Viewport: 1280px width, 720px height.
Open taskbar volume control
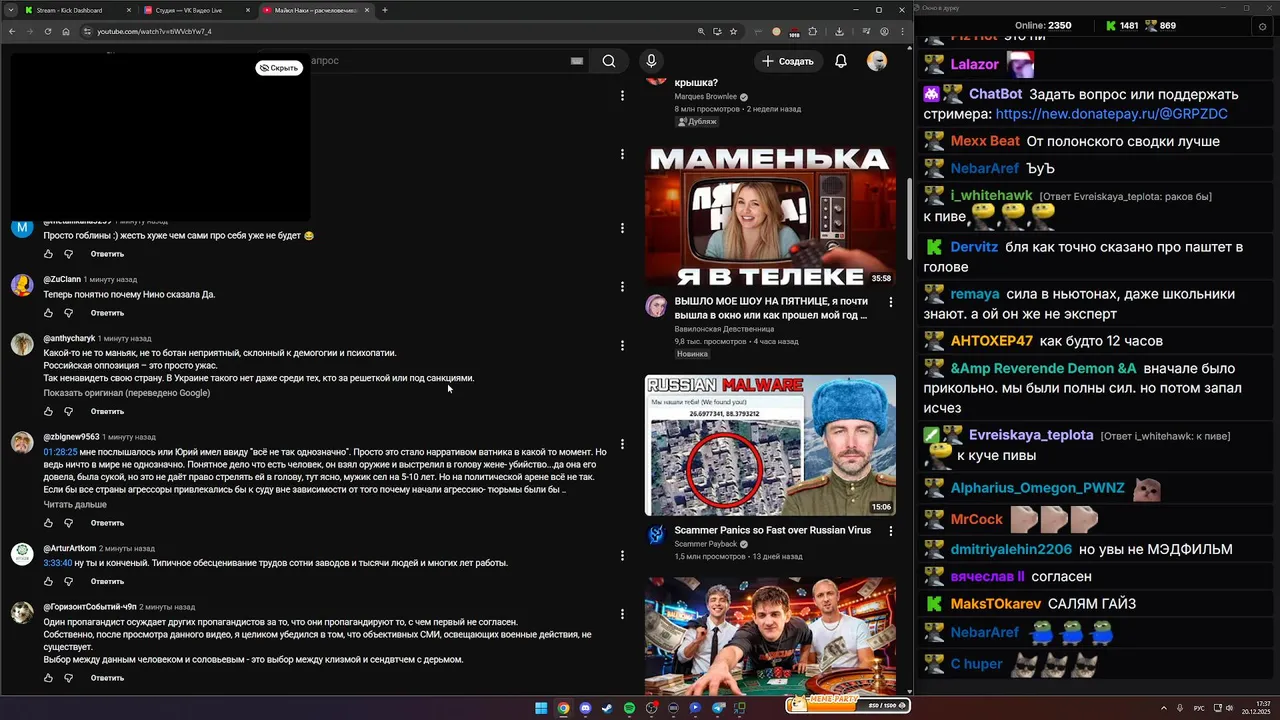coord(1229,708)
